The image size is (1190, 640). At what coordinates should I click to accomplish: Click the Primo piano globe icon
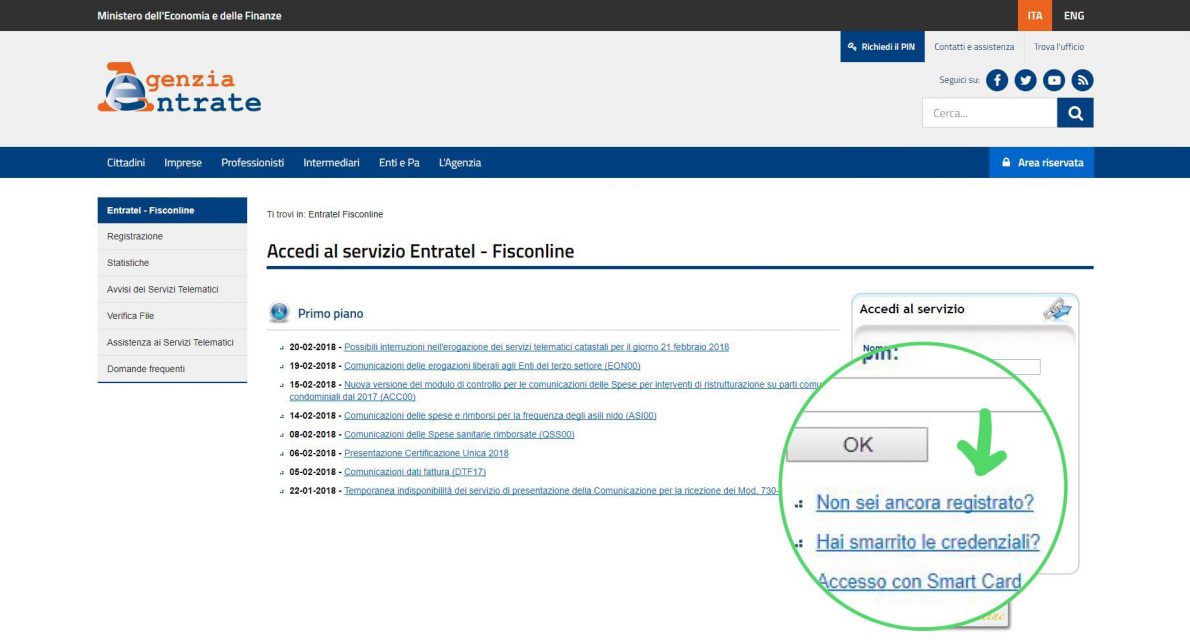point(279,312)
